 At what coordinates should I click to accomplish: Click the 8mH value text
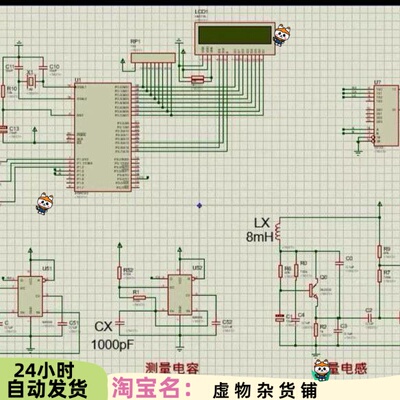260,237
